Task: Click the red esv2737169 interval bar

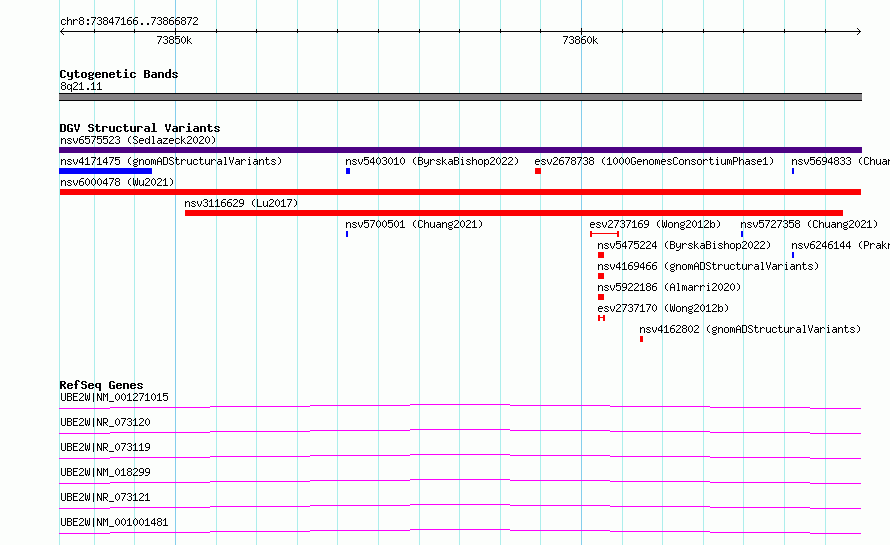Action: 604,234
